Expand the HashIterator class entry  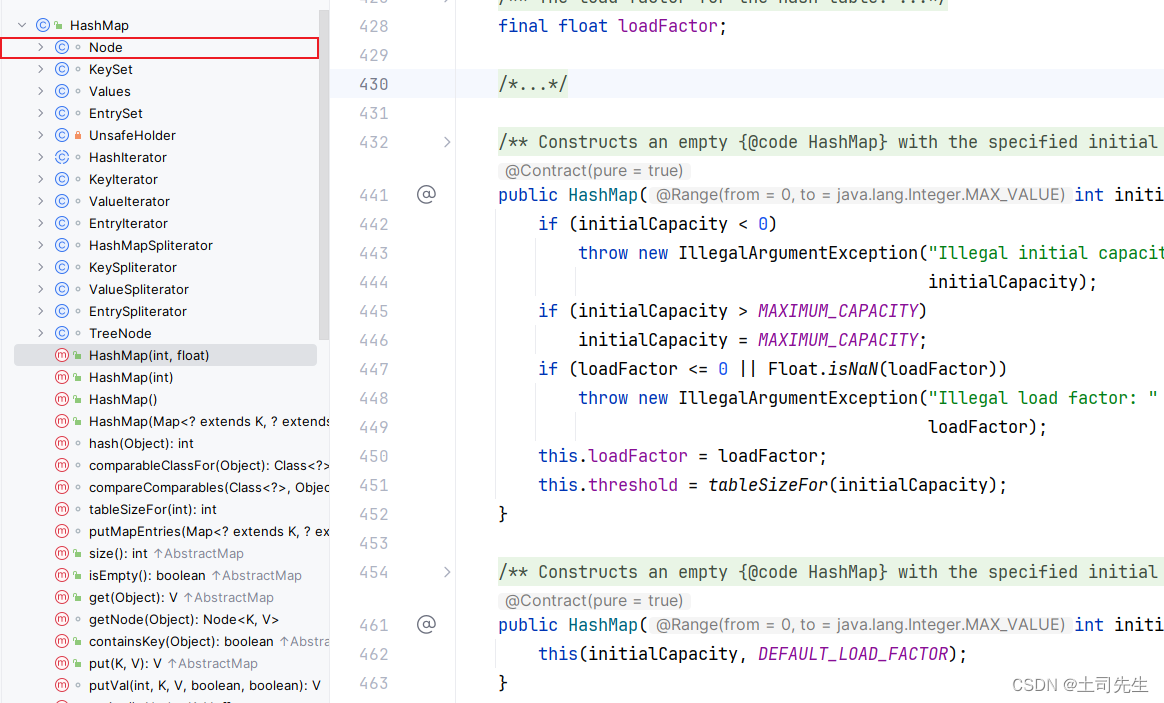pyautogui.click(x=41, y=157)
